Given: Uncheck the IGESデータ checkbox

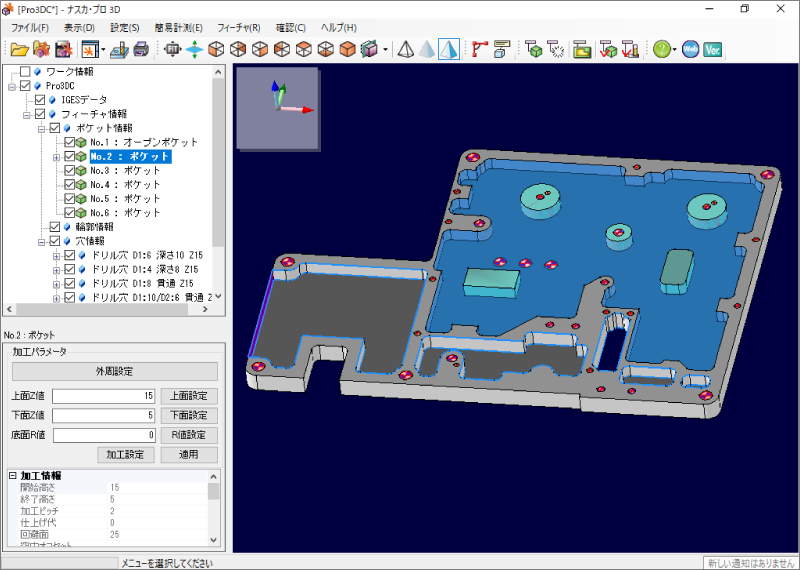Looking at the screenshot, I should point(40,100).
